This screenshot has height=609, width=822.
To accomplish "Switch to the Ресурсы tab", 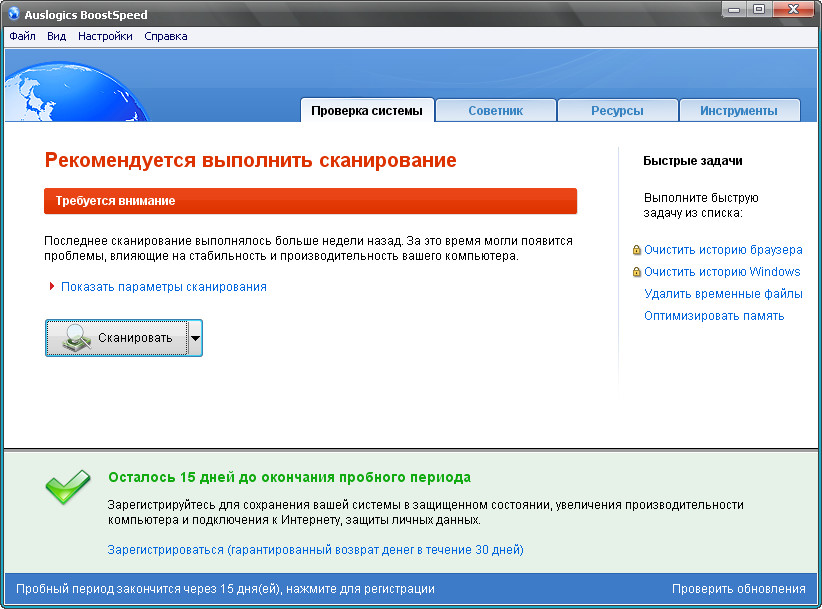I will (617, 111).
